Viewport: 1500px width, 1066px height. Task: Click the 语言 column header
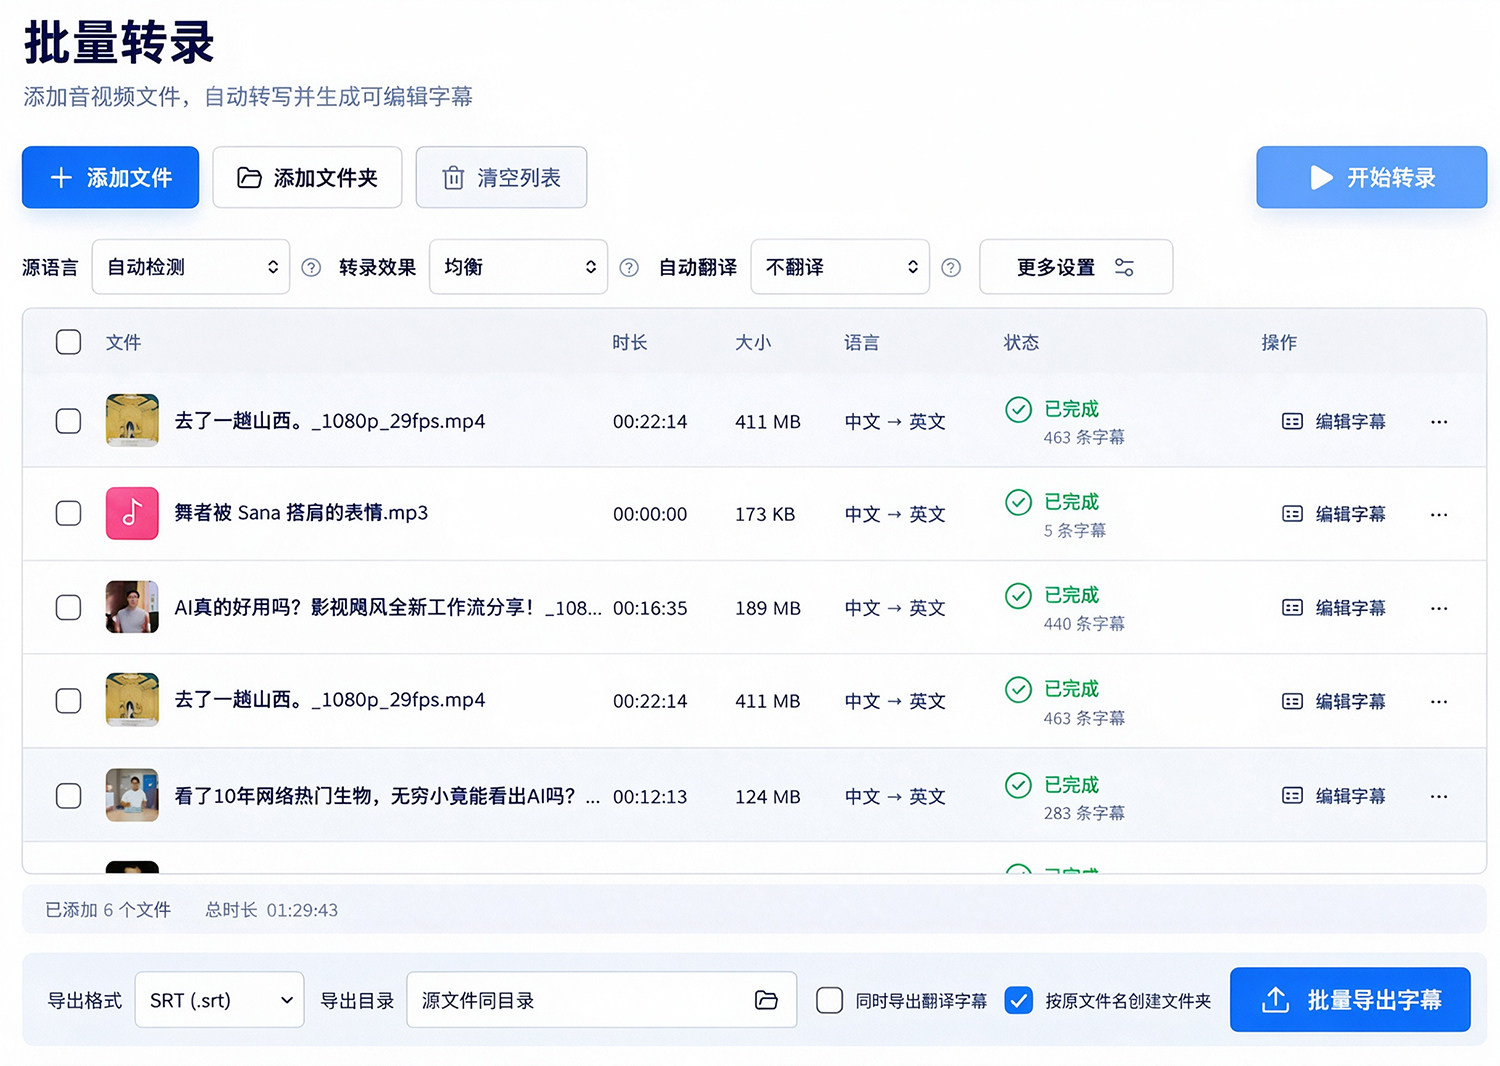(x=861, y=343)
